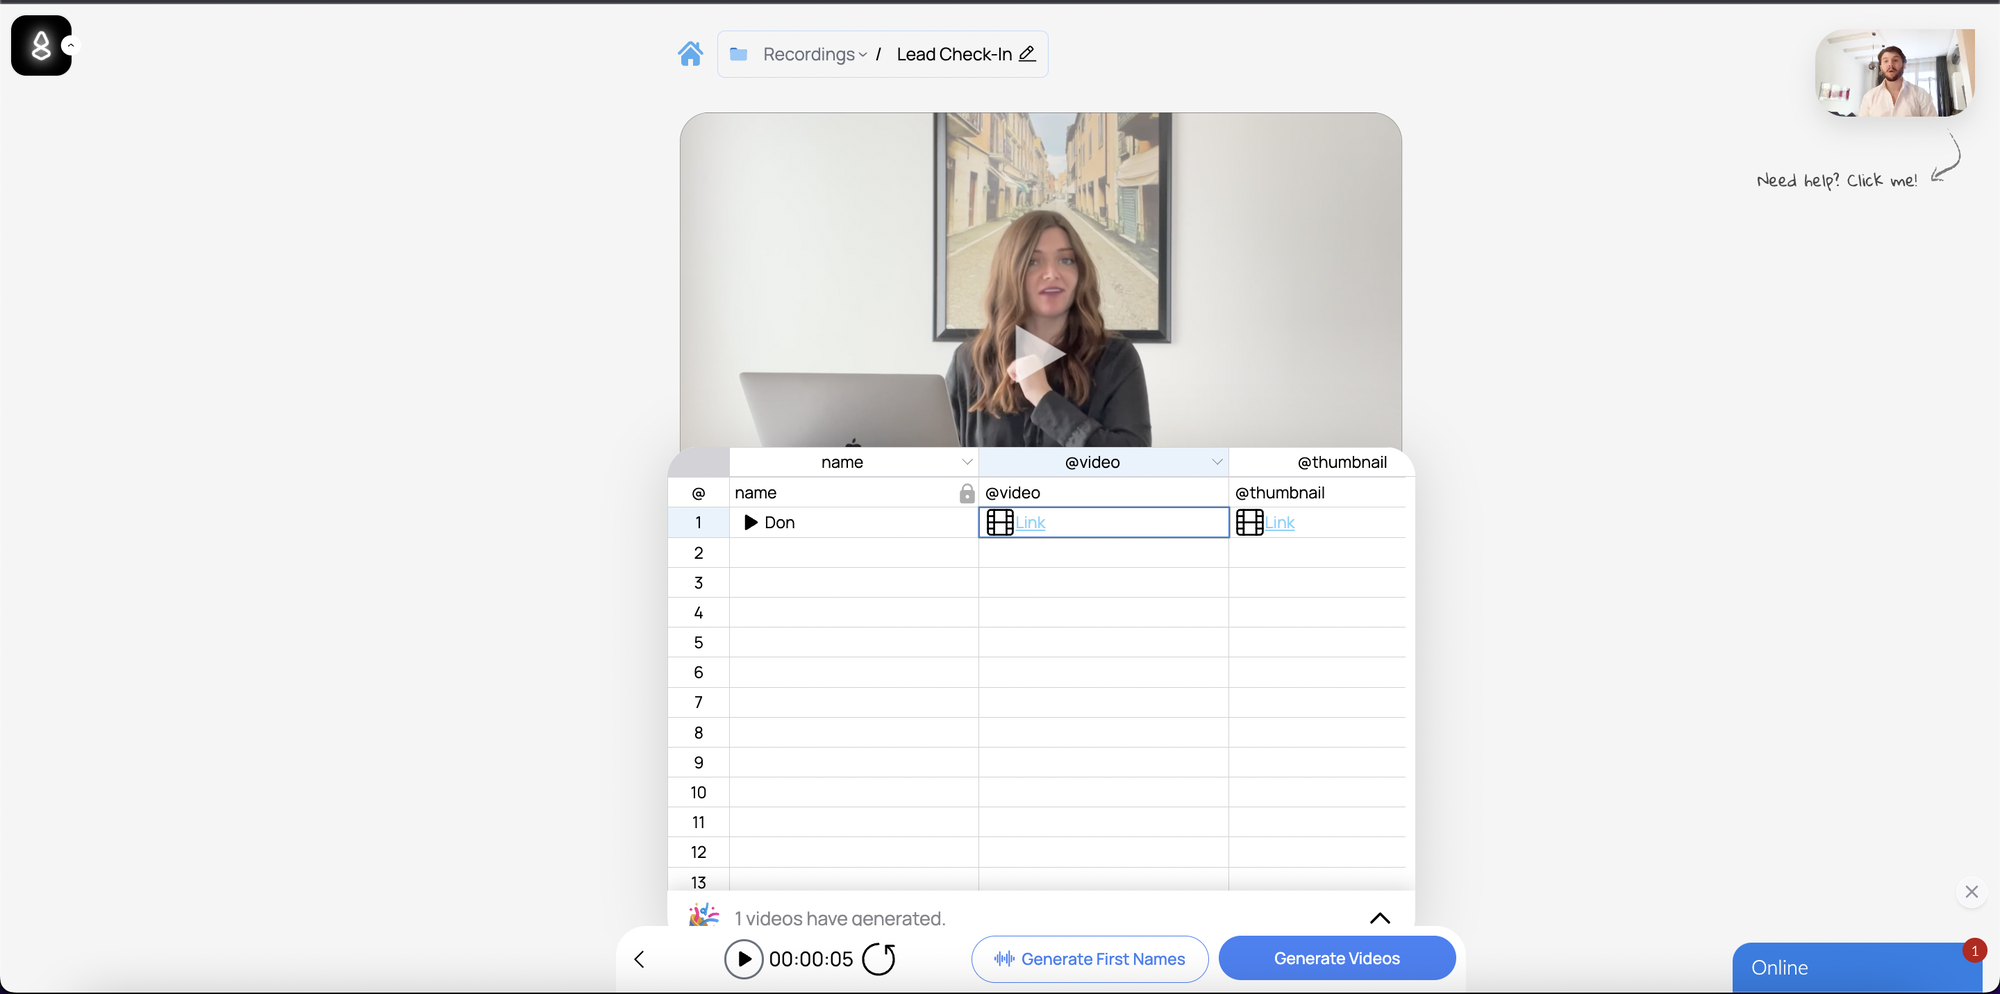Open the app logo menu at top left
This screenshot has height=994, width=2000.
(x=41, y=45)
